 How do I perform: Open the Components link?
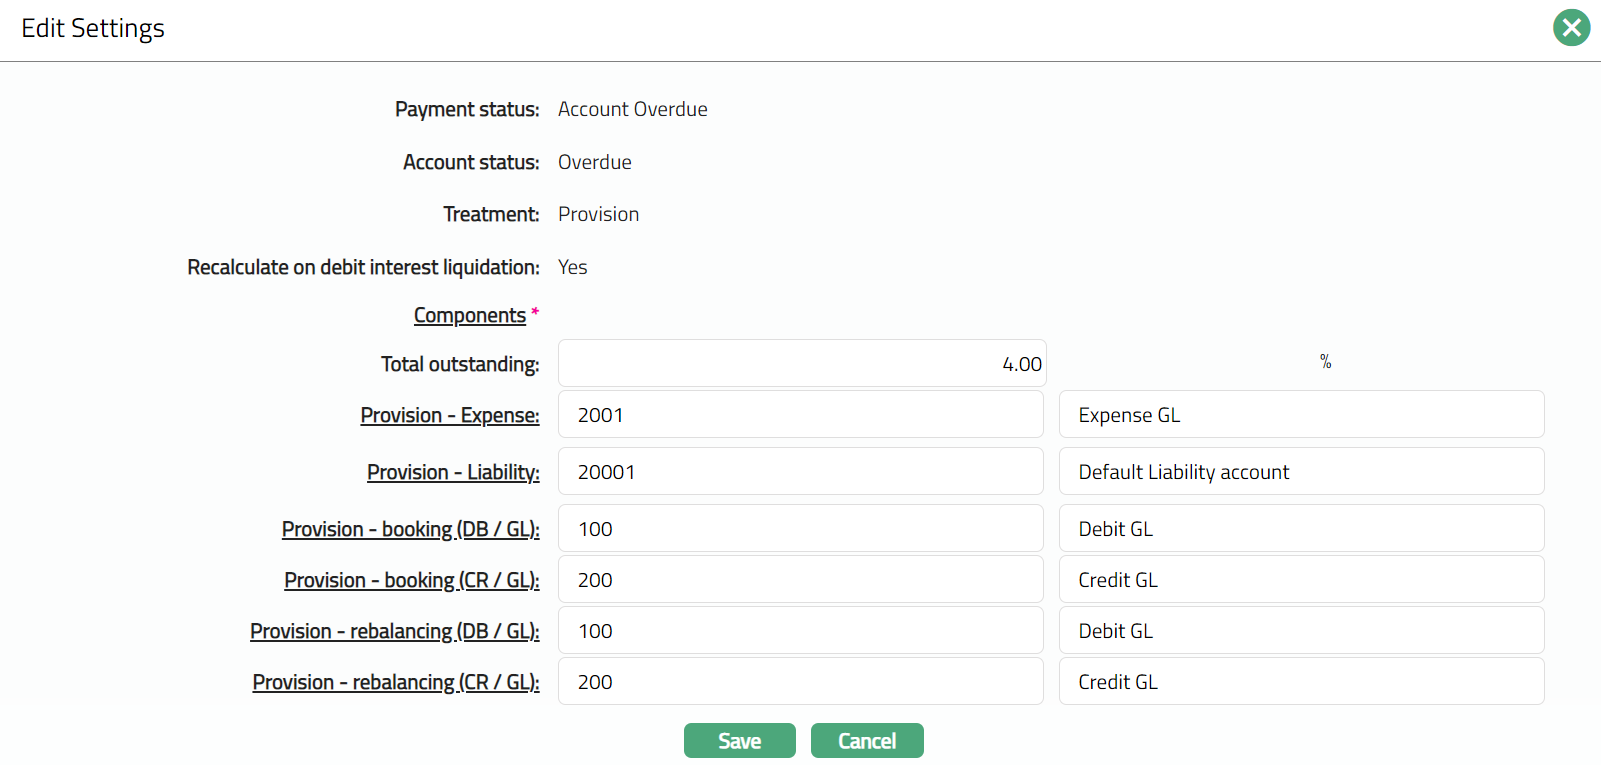pos(470,315)
